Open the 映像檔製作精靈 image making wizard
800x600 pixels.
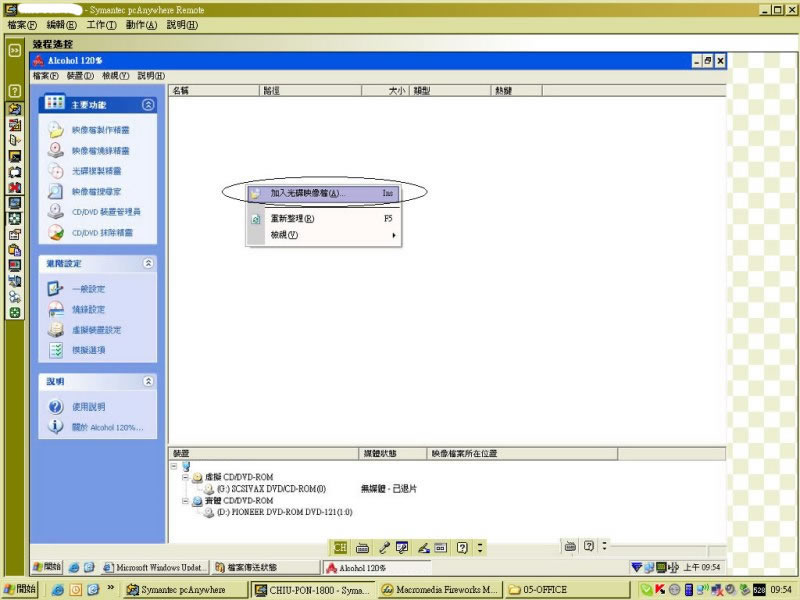(x=100, y=130)
